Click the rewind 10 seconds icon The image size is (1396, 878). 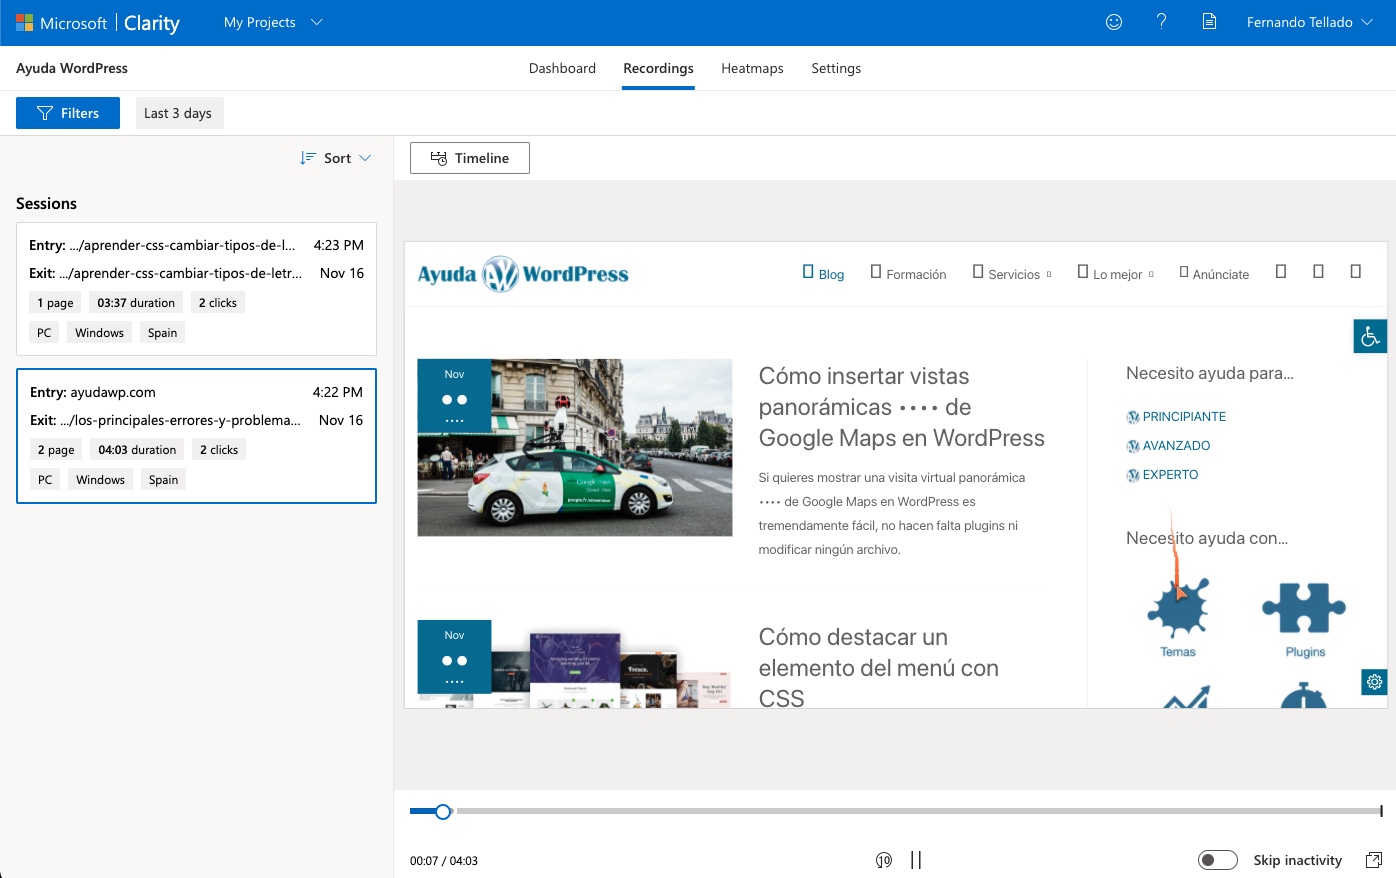[884, 860]
